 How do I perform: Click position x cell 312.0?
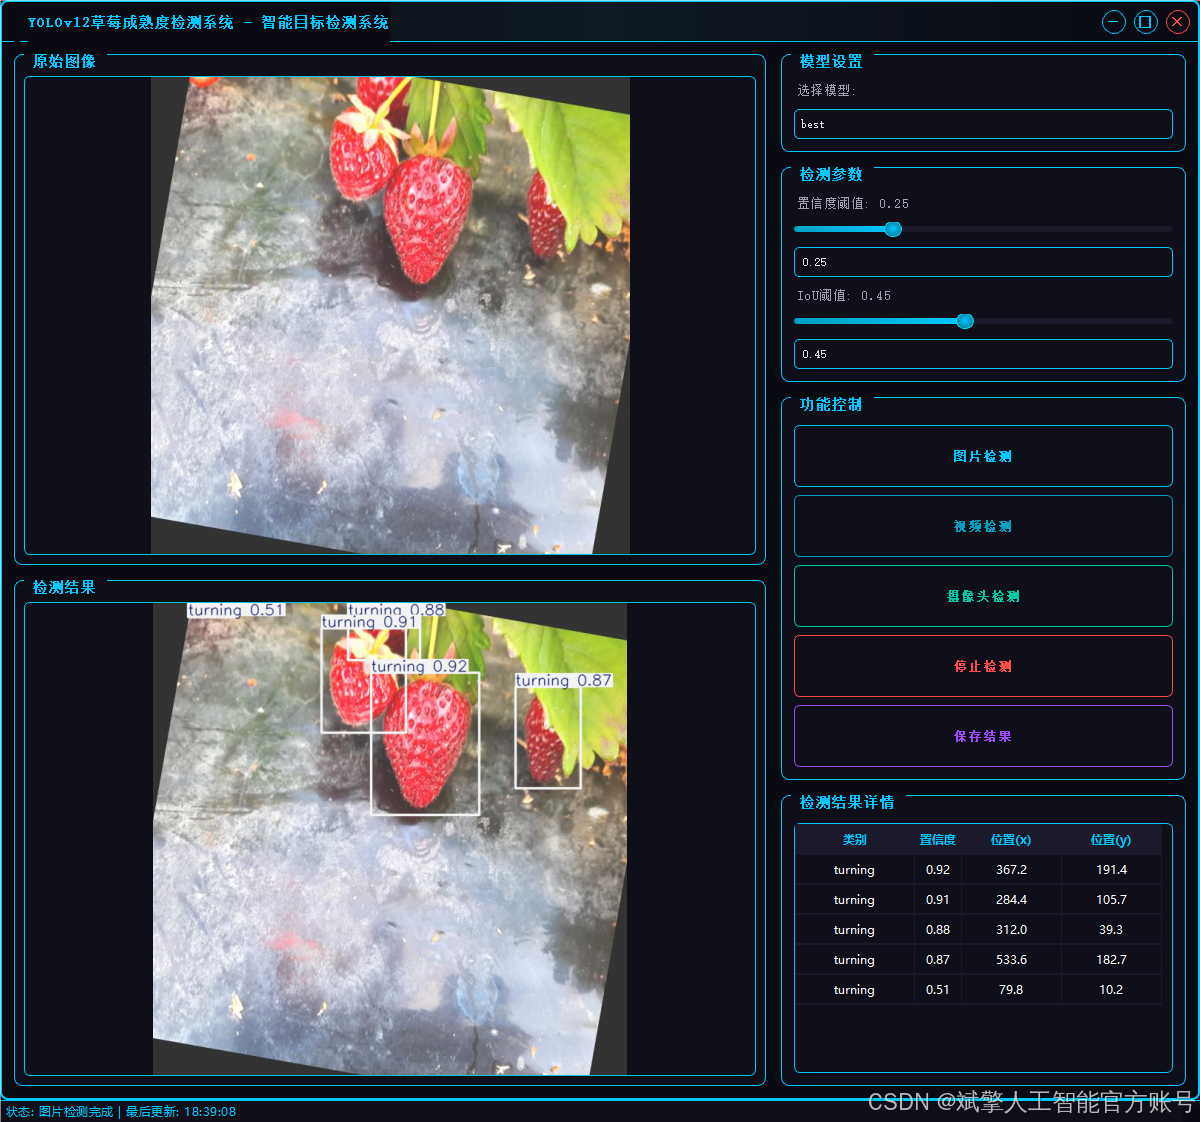[1011, 930]
